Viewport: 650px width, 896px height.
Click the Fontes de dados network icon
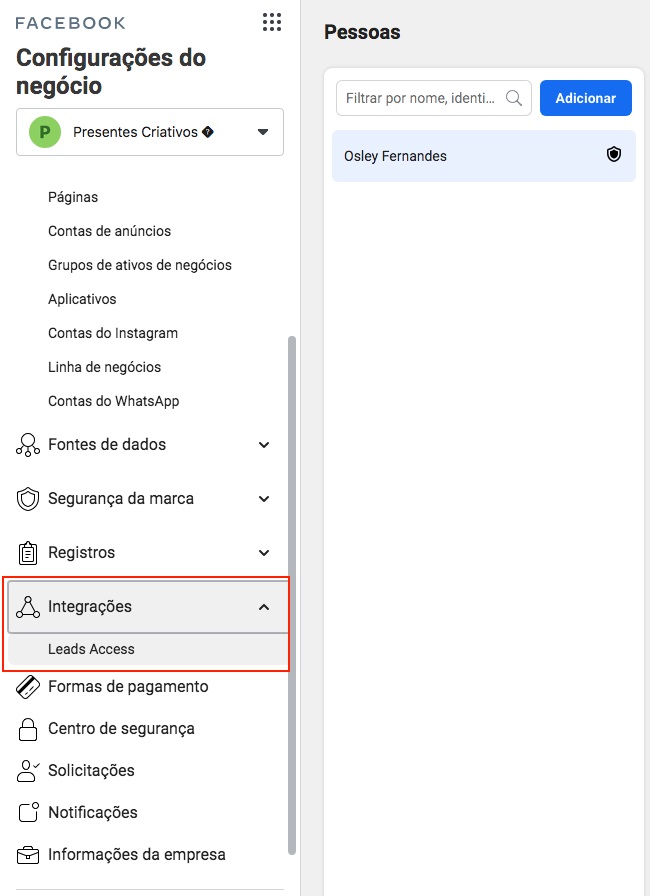point(28,445)
